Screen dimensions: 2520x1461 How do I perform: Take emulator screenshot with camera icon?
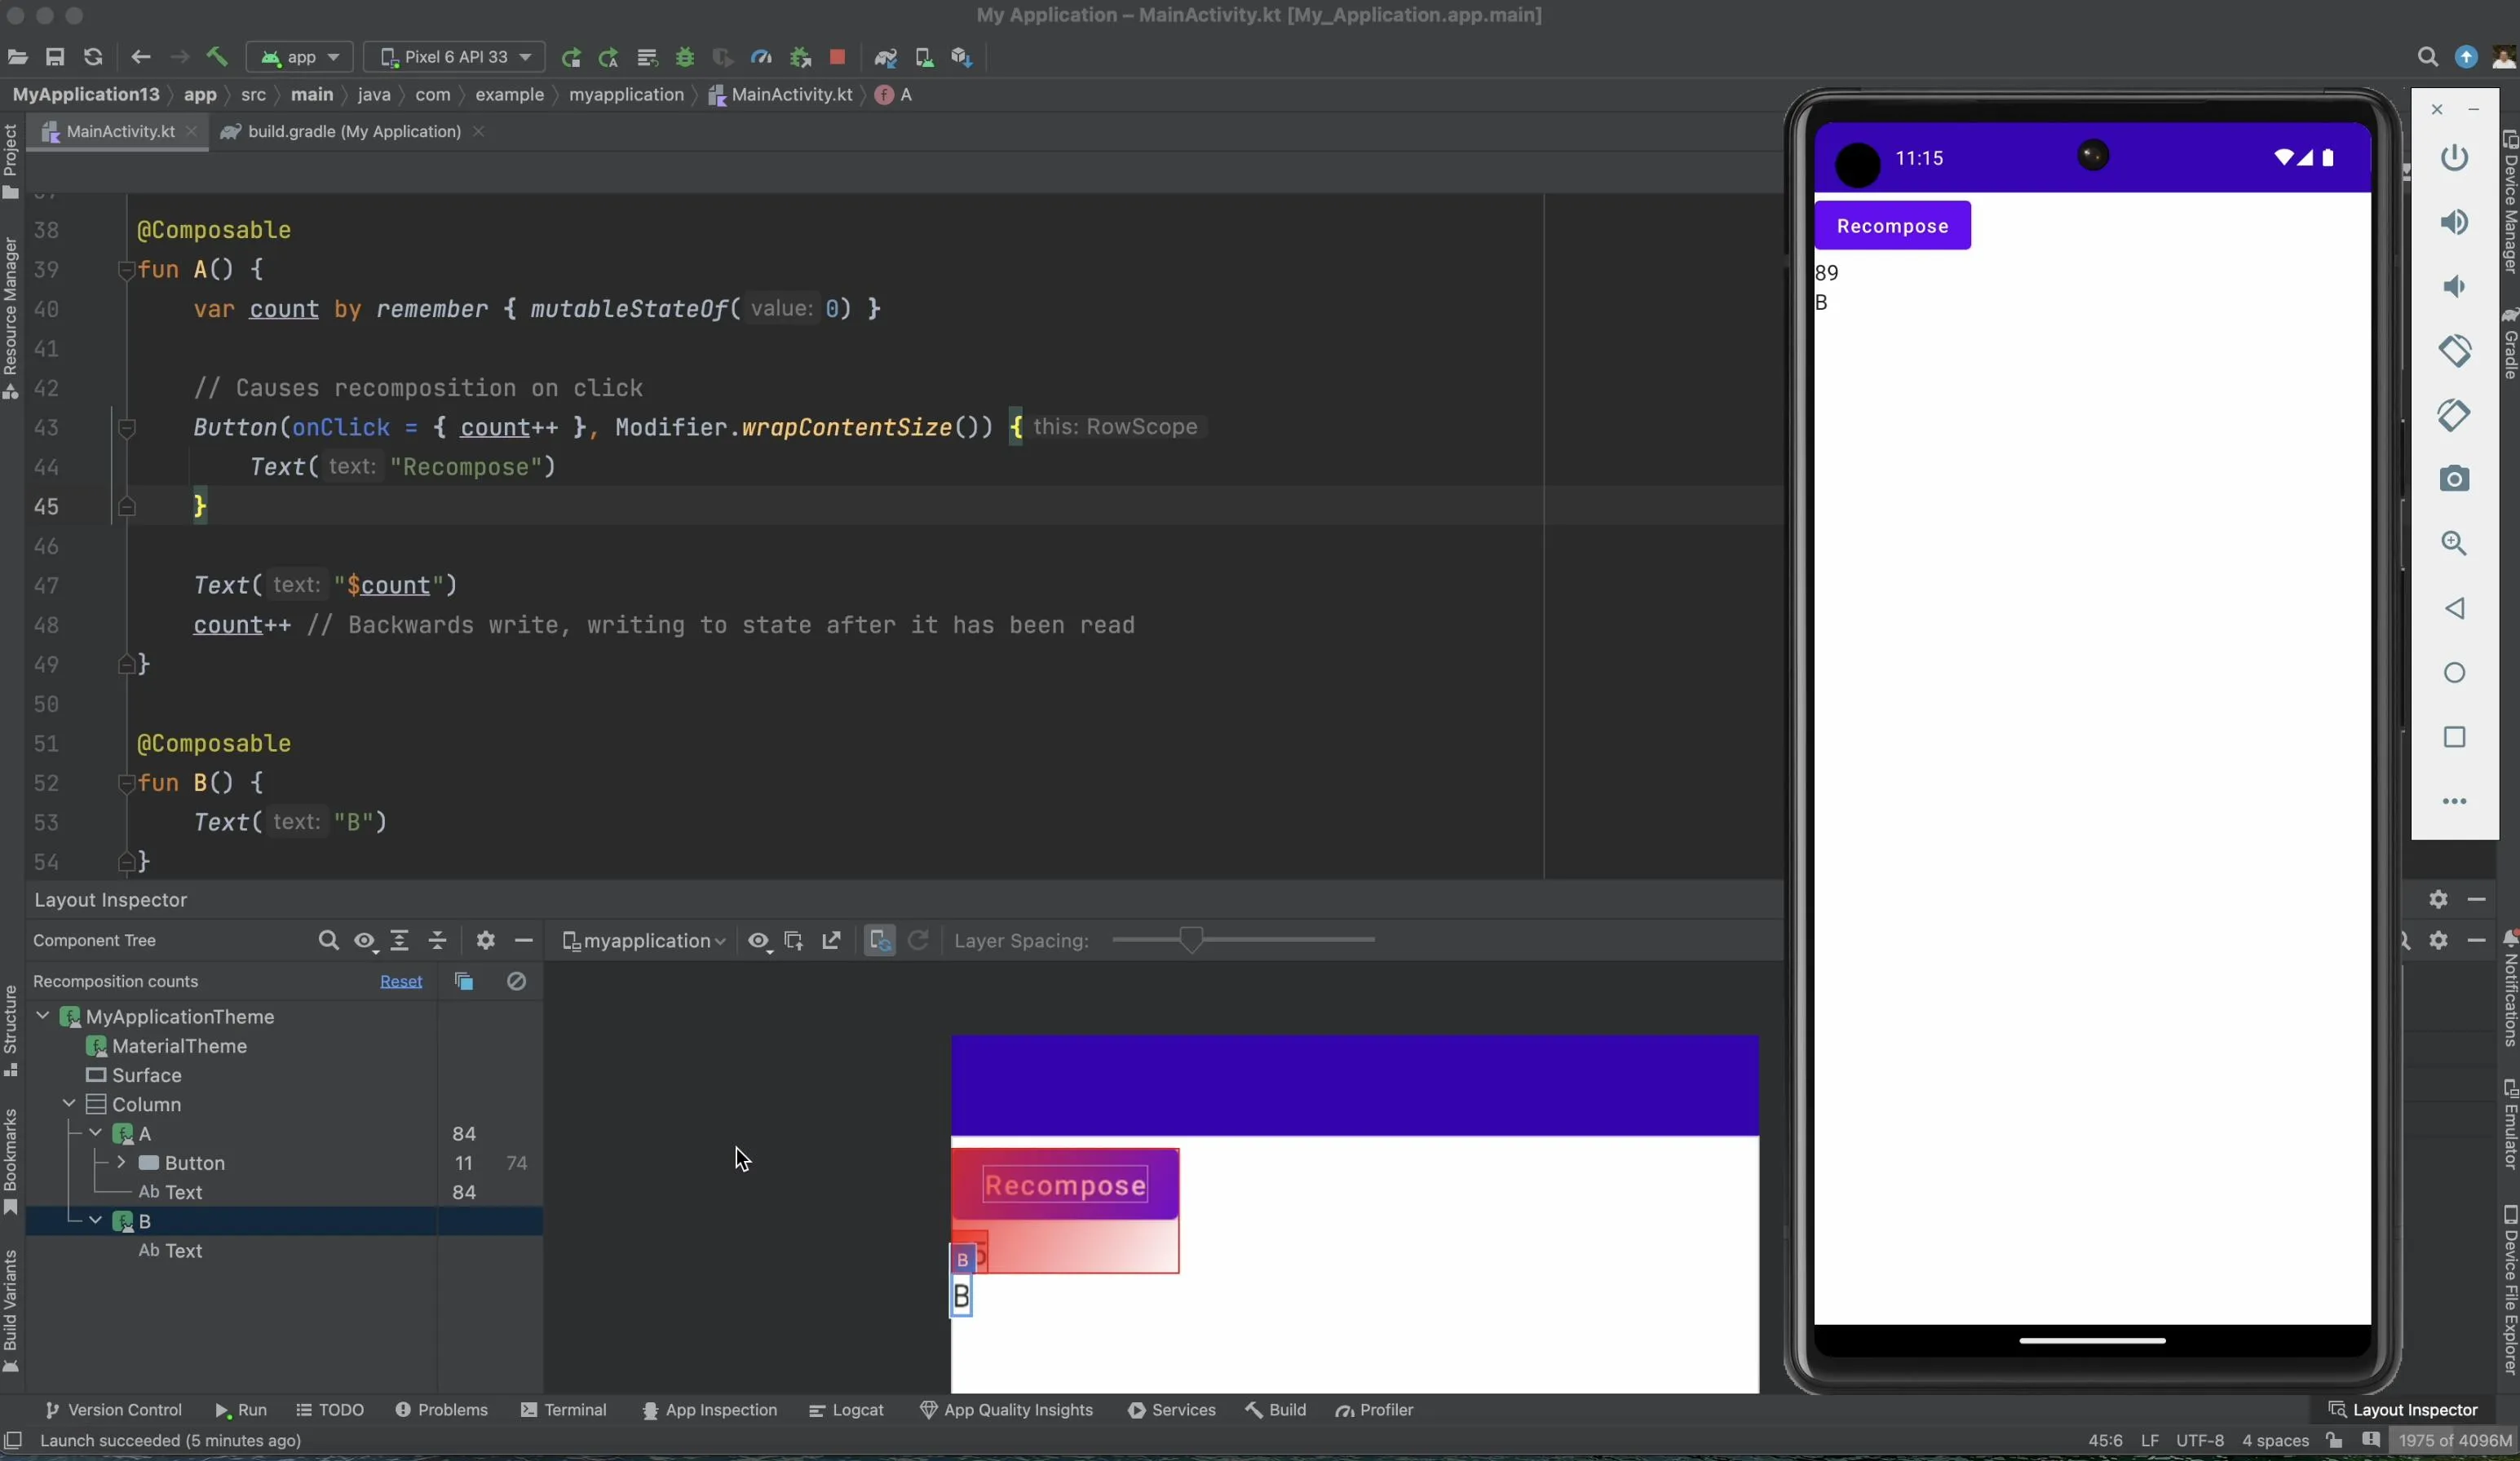pos(2454,479)
